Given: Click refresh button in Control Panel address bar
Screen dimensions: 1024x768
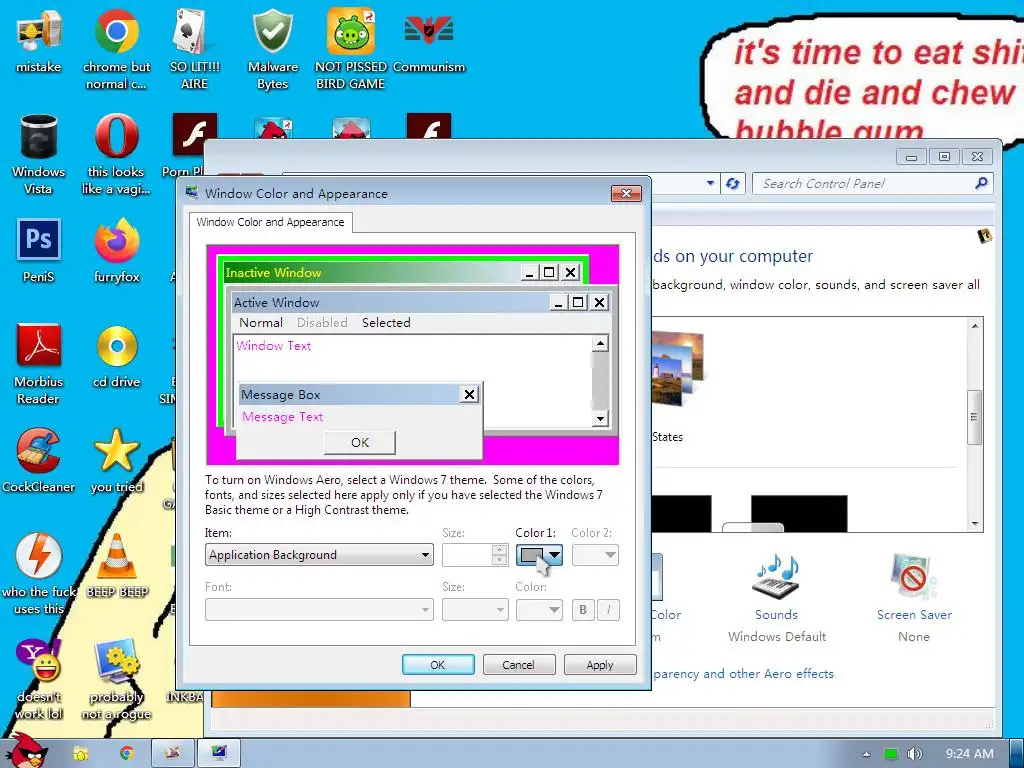Looking at the screenshot, I should pos(732,184).
